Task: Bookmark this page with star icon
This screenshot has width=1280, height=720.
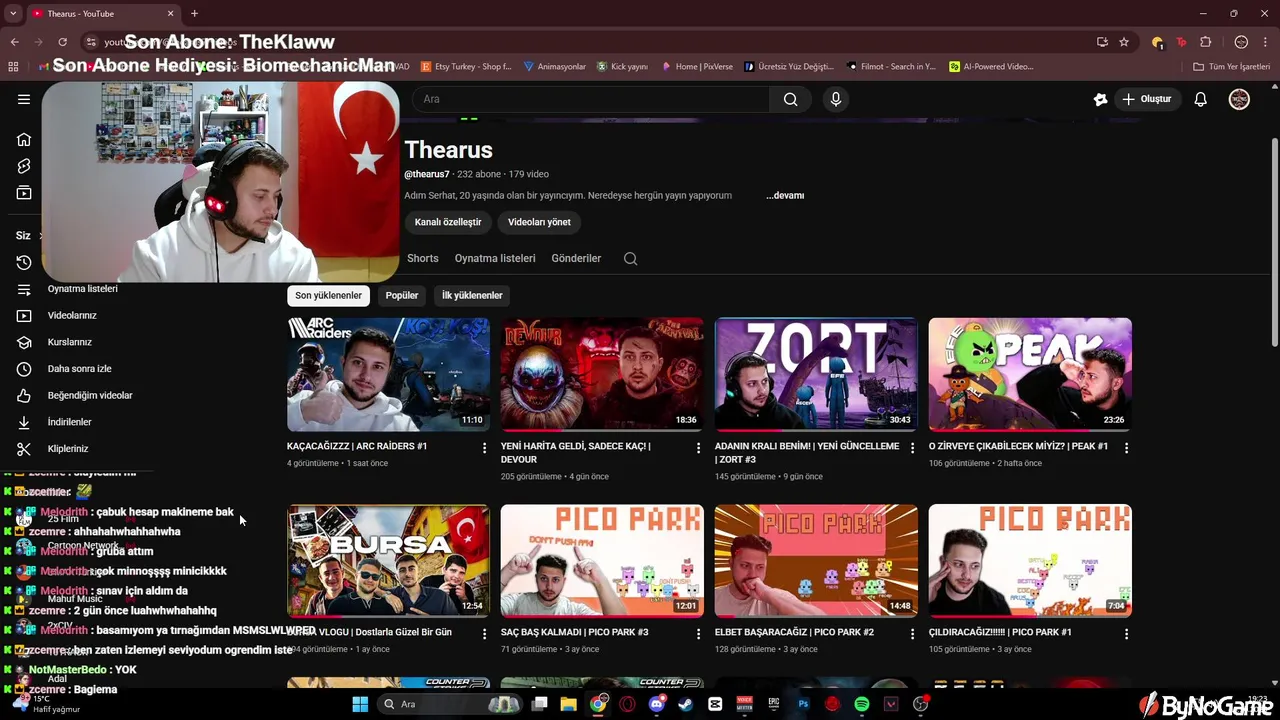Action: coord(1124,42)
